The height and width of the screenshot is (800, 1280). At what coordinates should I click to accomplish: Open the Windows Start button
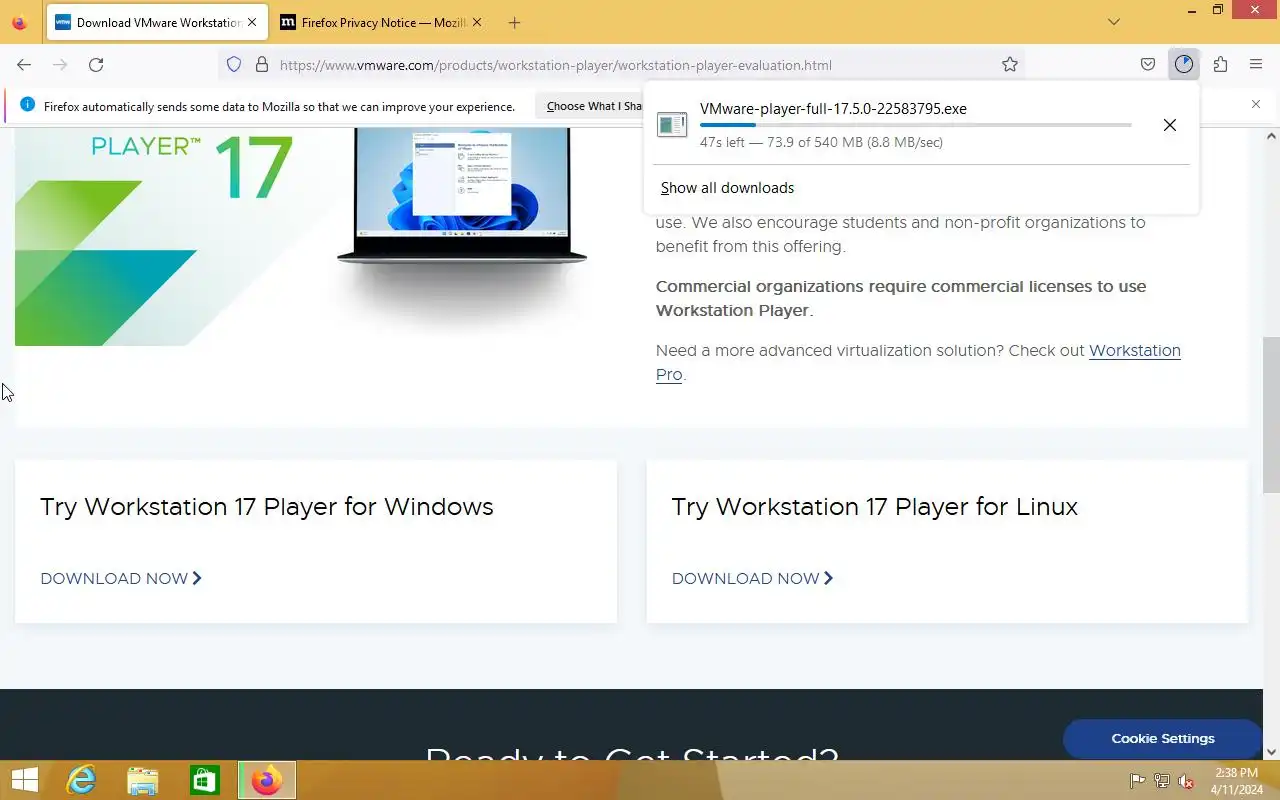point(24,780)
